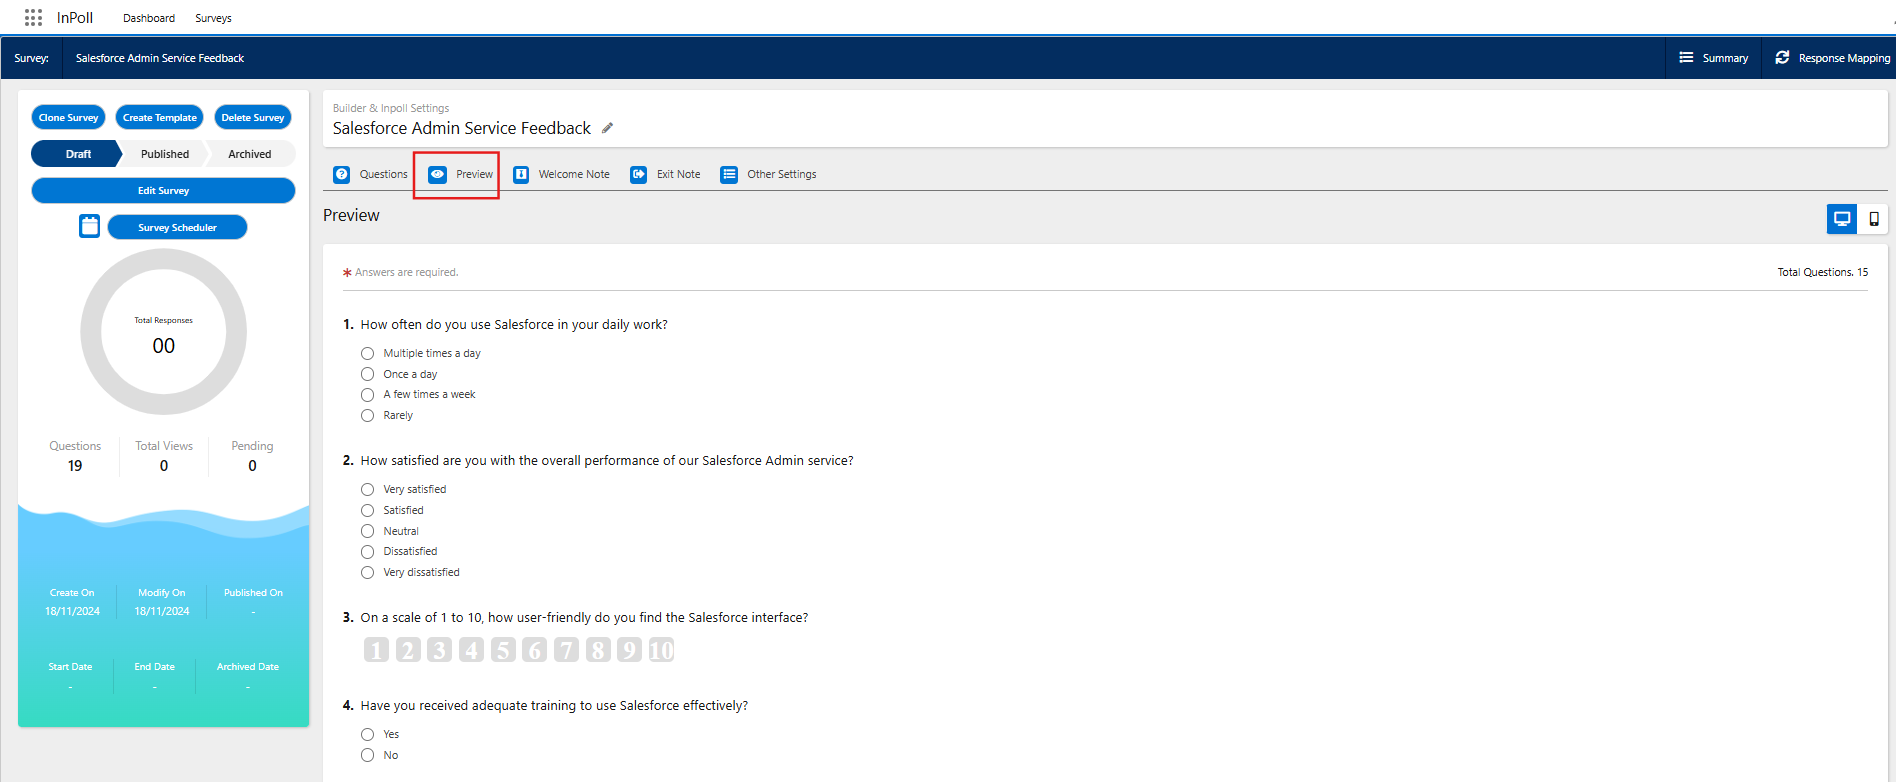This screenshot has width=1896, height=782.
Task: Choose 'Very dissatisfied' radio option
Action: [x=367, y=572]
